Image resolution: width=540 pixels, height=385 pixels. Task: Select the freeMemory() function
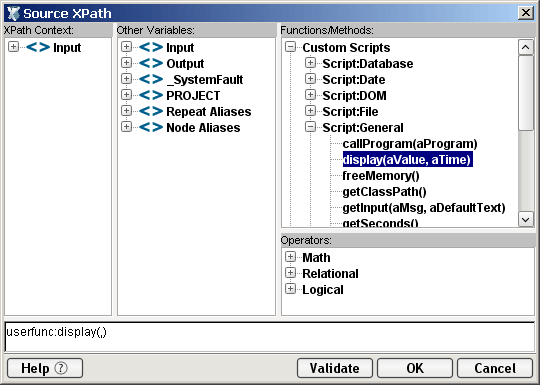pos(381,176)
